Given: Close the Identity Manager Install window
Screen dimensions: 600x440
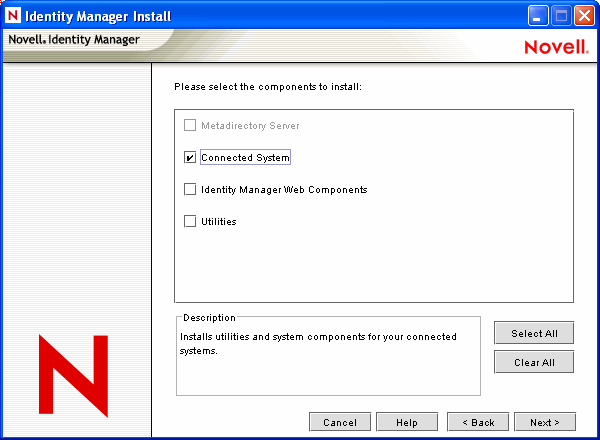Looking at the screenshot, I should point(583,15).
